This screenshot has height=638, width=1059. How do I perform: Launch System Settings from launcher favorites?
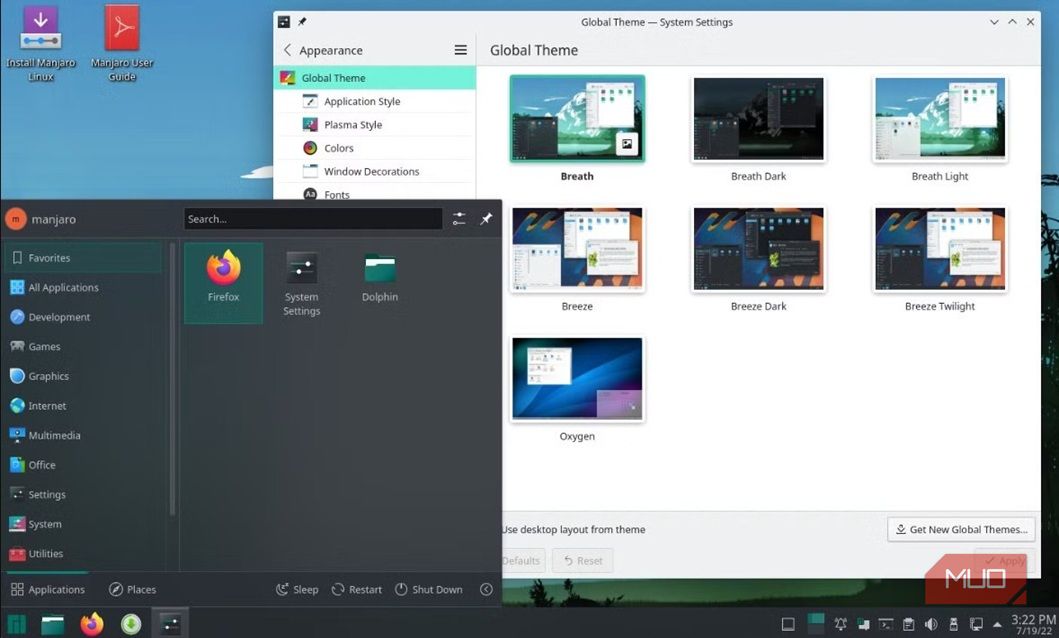(301, 282)
